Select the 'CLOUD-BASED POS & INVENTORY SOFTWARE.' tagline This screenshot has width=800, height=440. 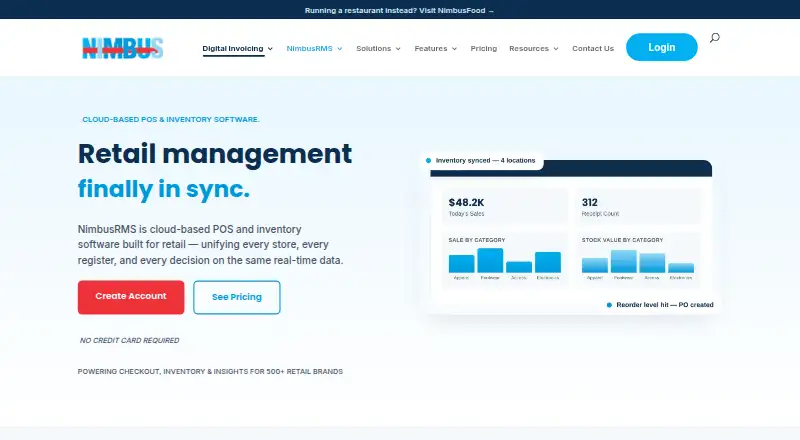click(171, 119)
